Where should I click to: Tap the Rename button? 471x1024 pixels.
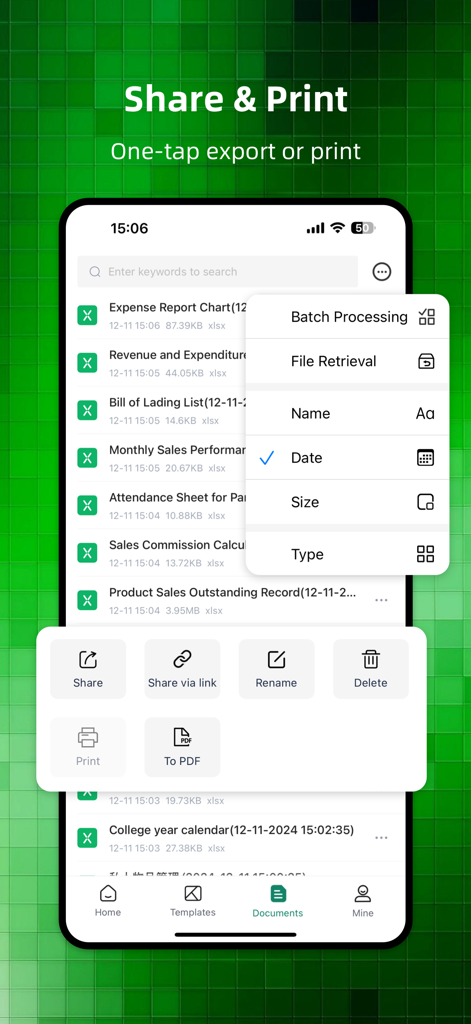(x=276, y=669)
